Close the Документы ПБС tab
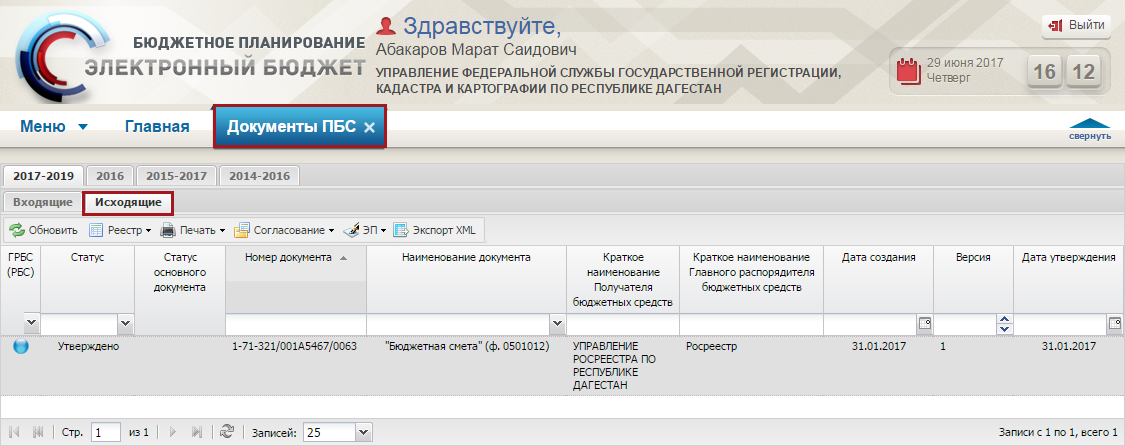The width and height of the screenshot is (1125, 446). point(369,128)
